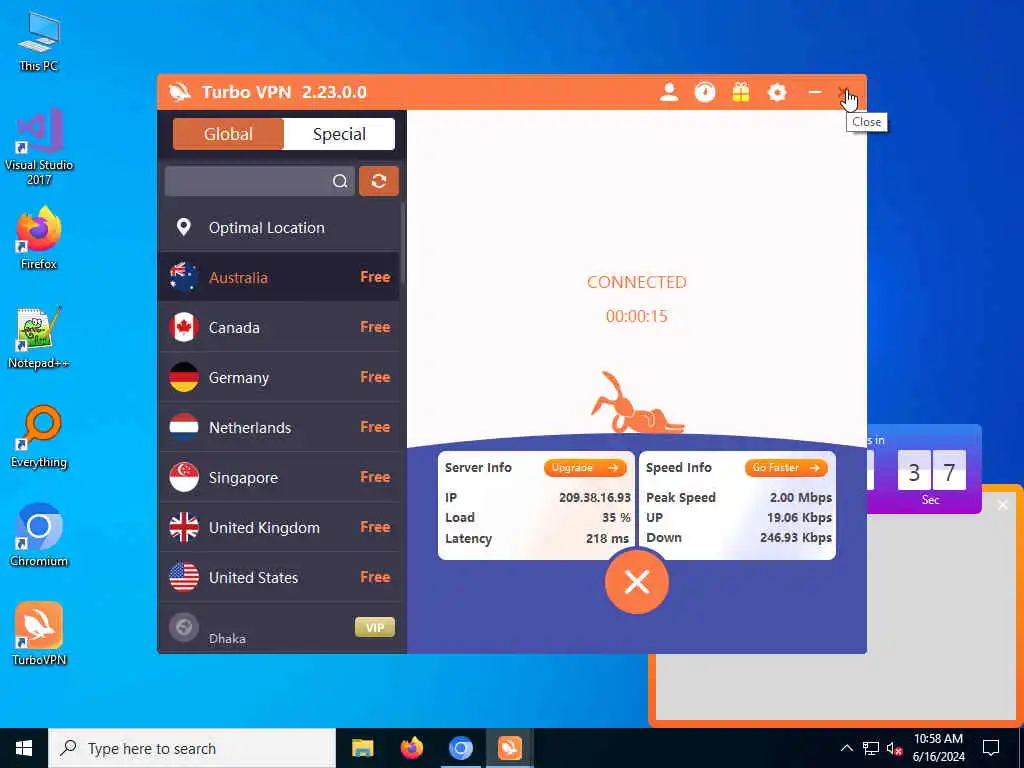
Task: Select Chromium desktop shortcut
Action: [39, 536]
